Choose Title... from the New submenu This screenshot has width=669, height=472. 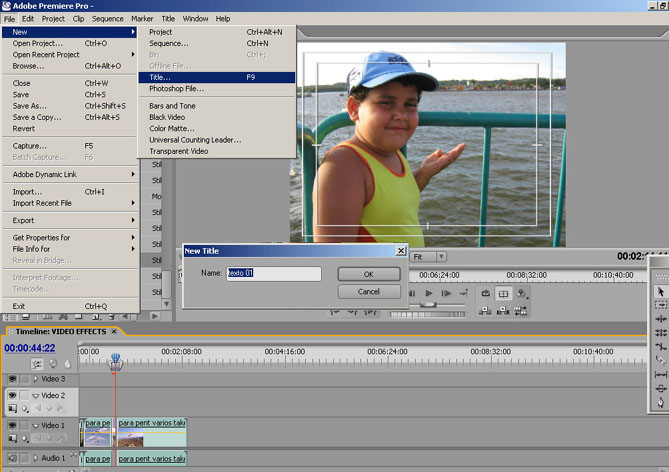tap(160, 77)
